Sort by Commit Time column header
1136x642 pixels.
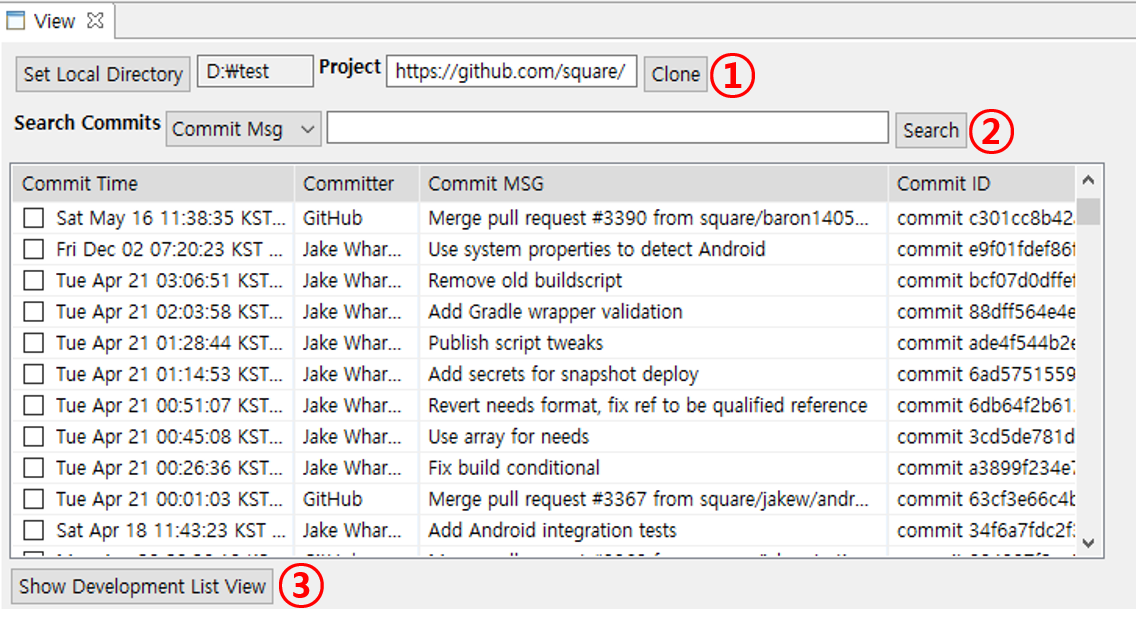point(153,183)
